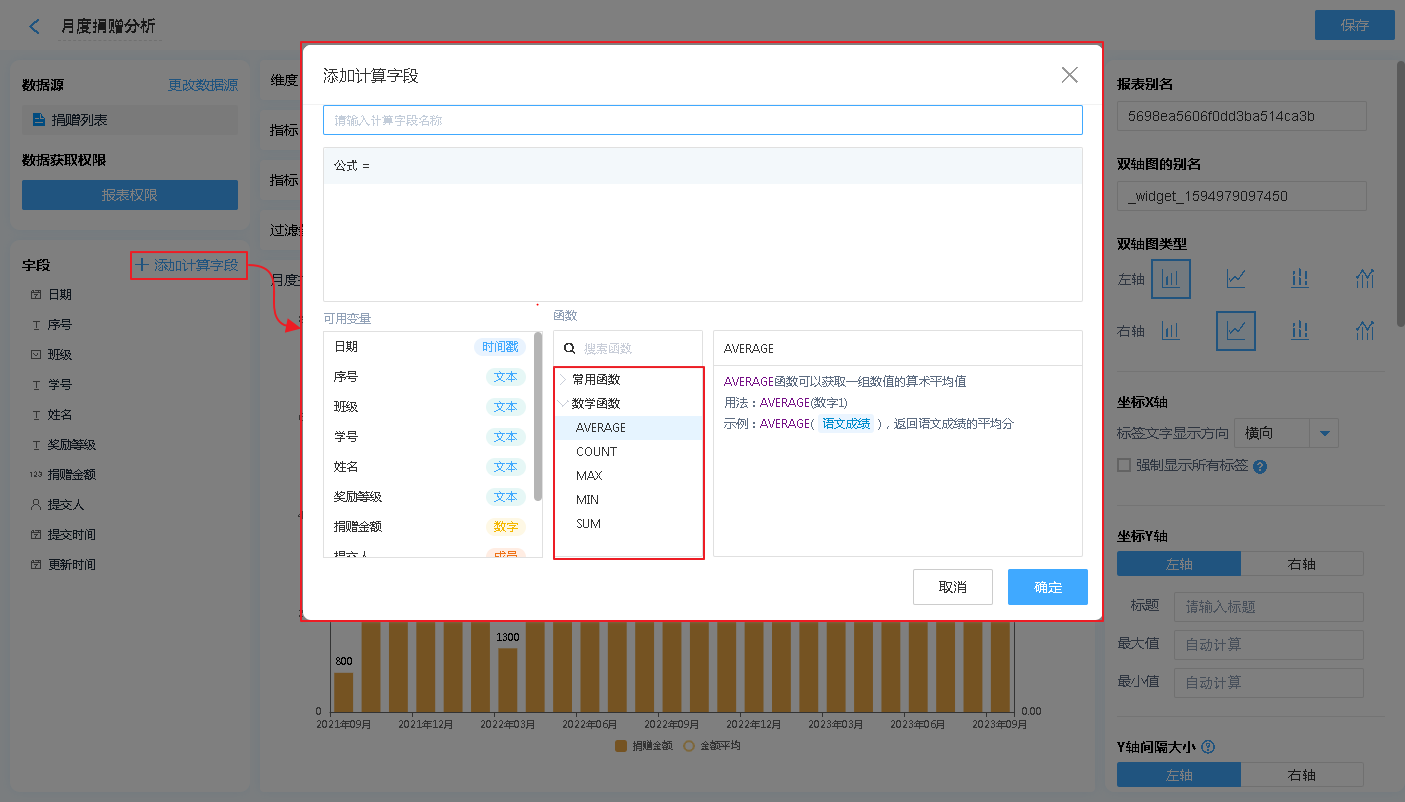Switch to 右轴 tab under 坐标Y轴
Viewport: 1405px width, 802px height.
[x=1301, y=564]
